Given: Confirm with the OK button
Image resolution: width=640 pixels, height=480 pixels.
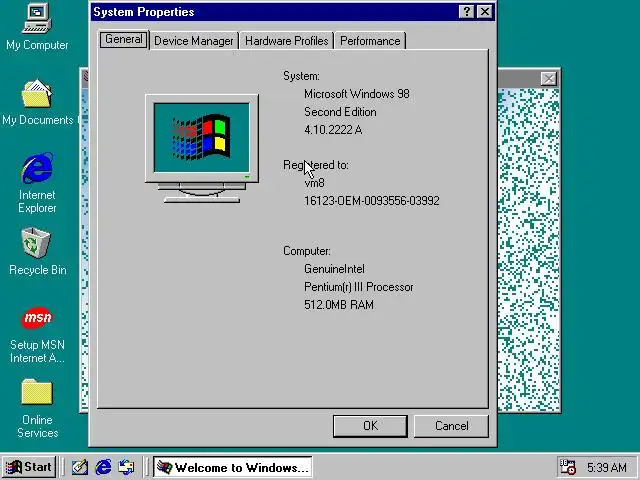Looking at the screenshot, I should [370, 426].
